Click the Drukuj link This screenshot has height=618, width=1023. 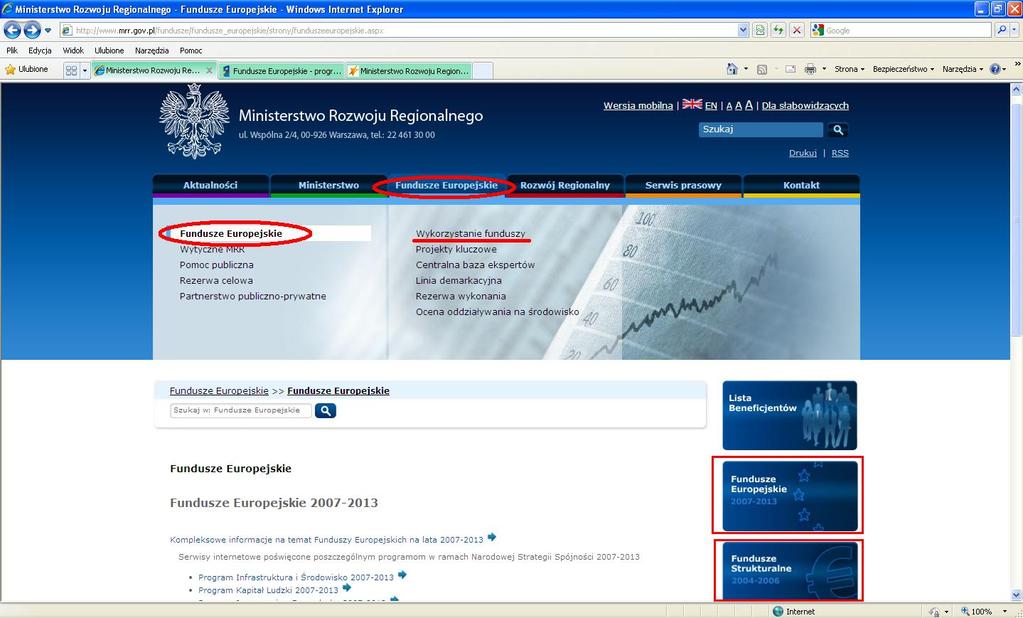tap(802, 153)
